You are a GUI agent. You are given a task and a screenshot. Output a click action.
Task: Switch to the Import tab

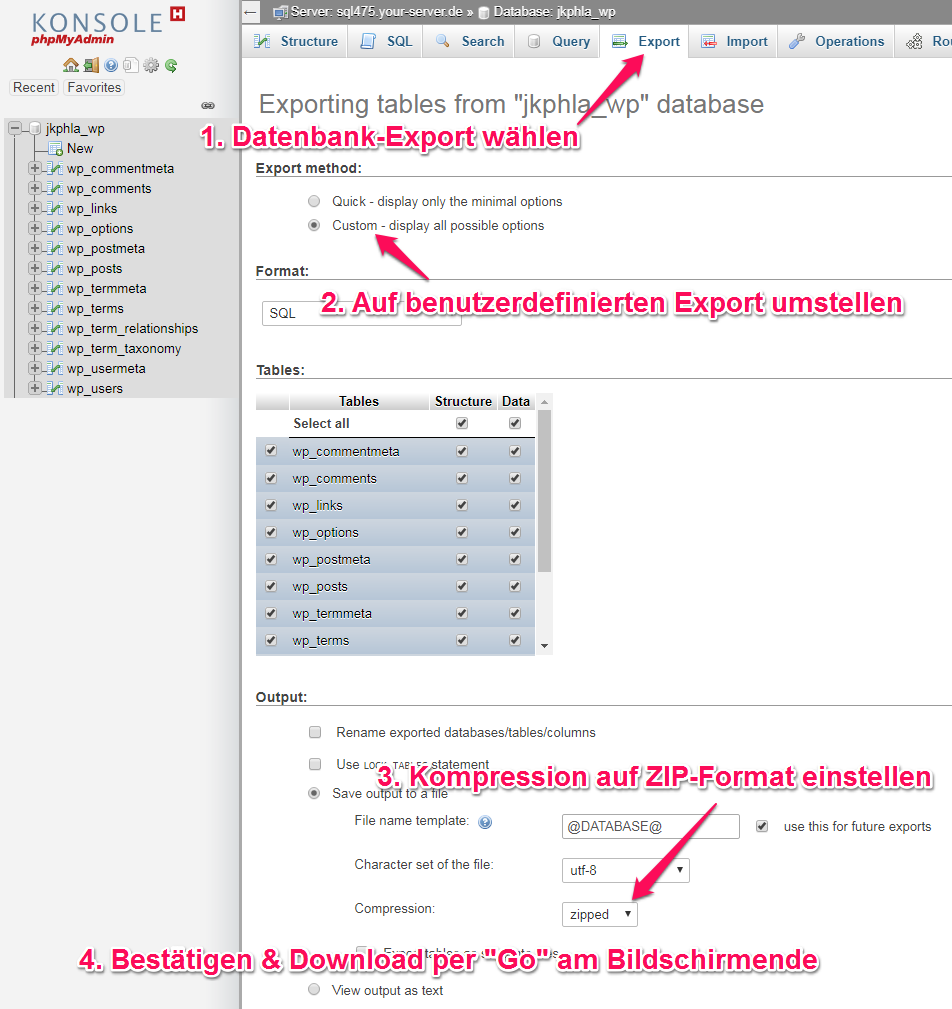click(733, 41)
